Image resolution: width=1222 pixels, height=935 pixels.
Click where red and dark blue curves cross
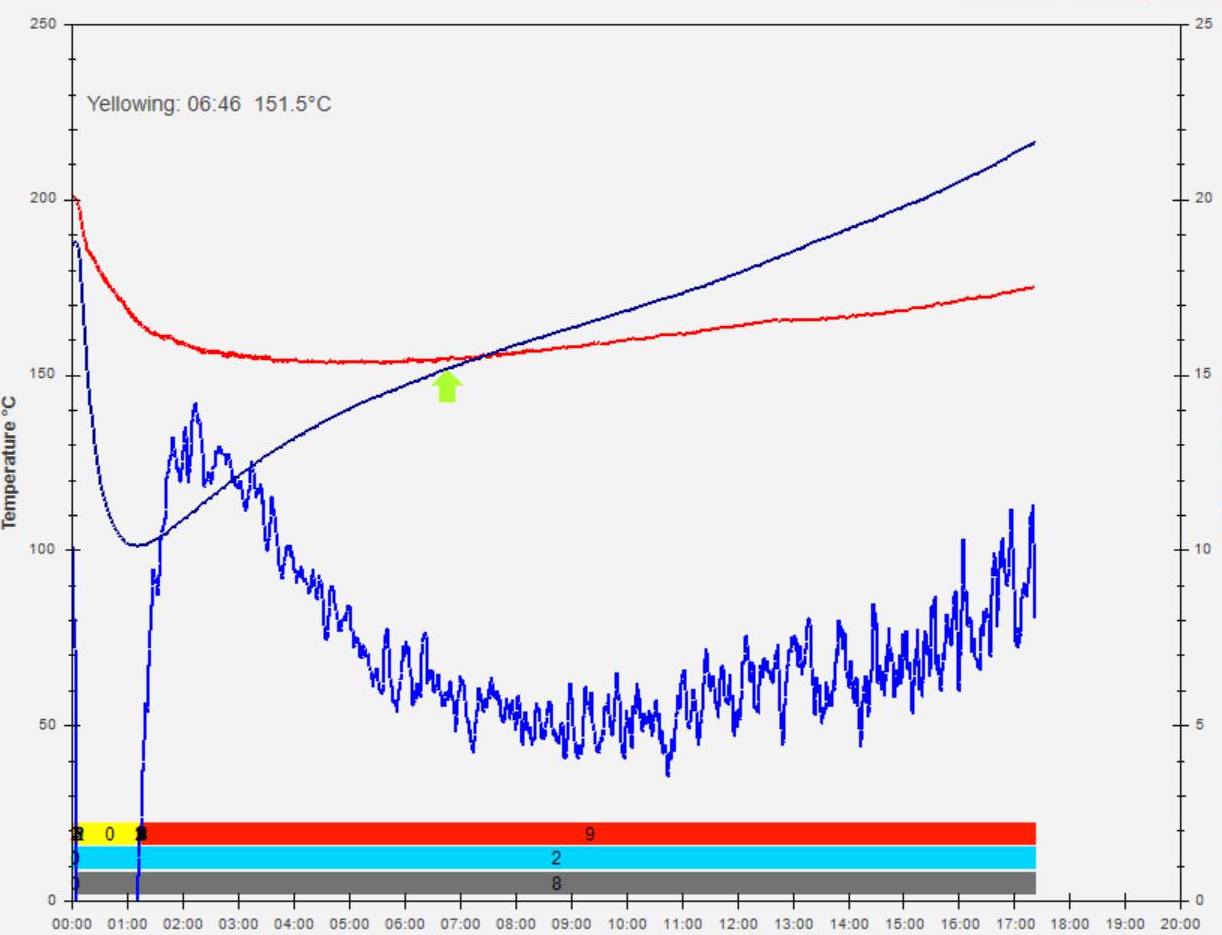pos(480,356)
